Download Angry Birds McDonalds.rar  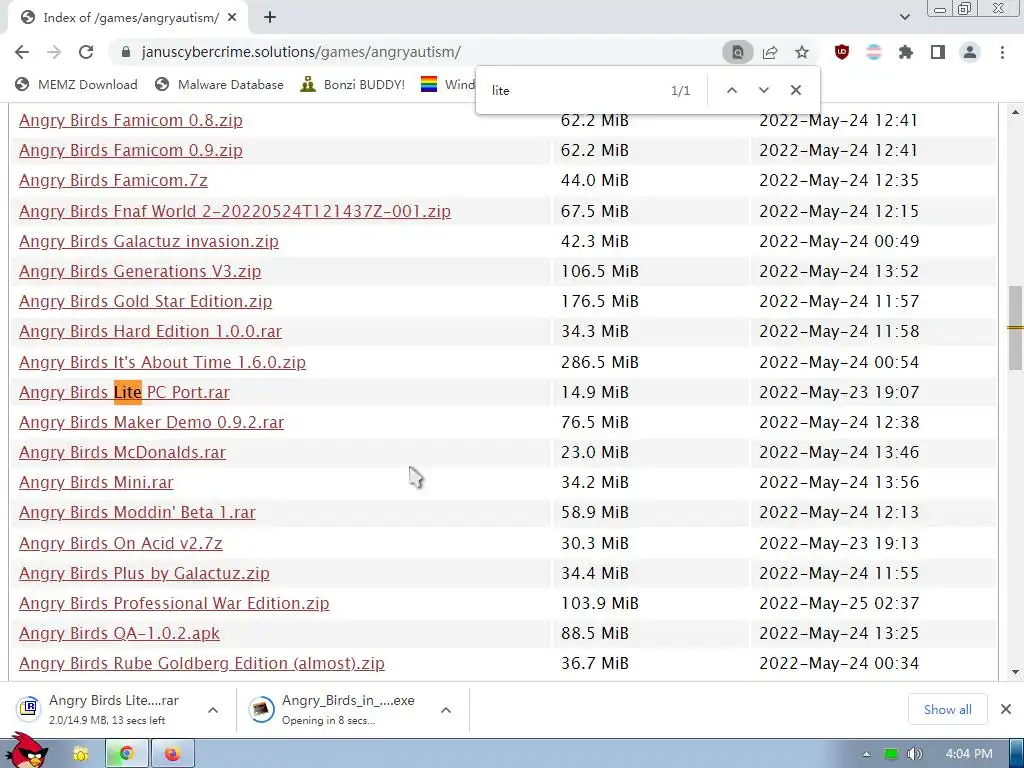122,453
